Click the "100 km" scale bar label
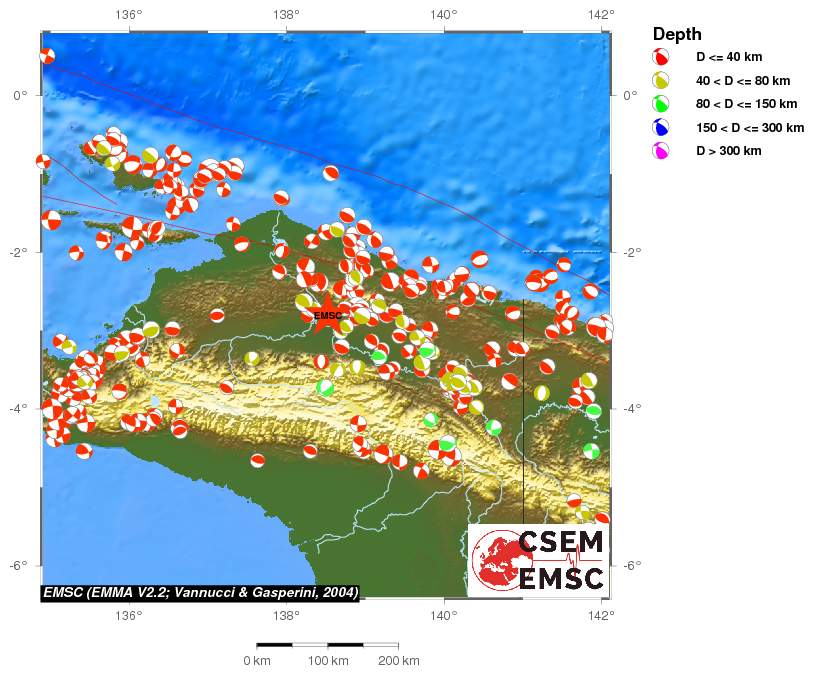 tap(328, 661)
